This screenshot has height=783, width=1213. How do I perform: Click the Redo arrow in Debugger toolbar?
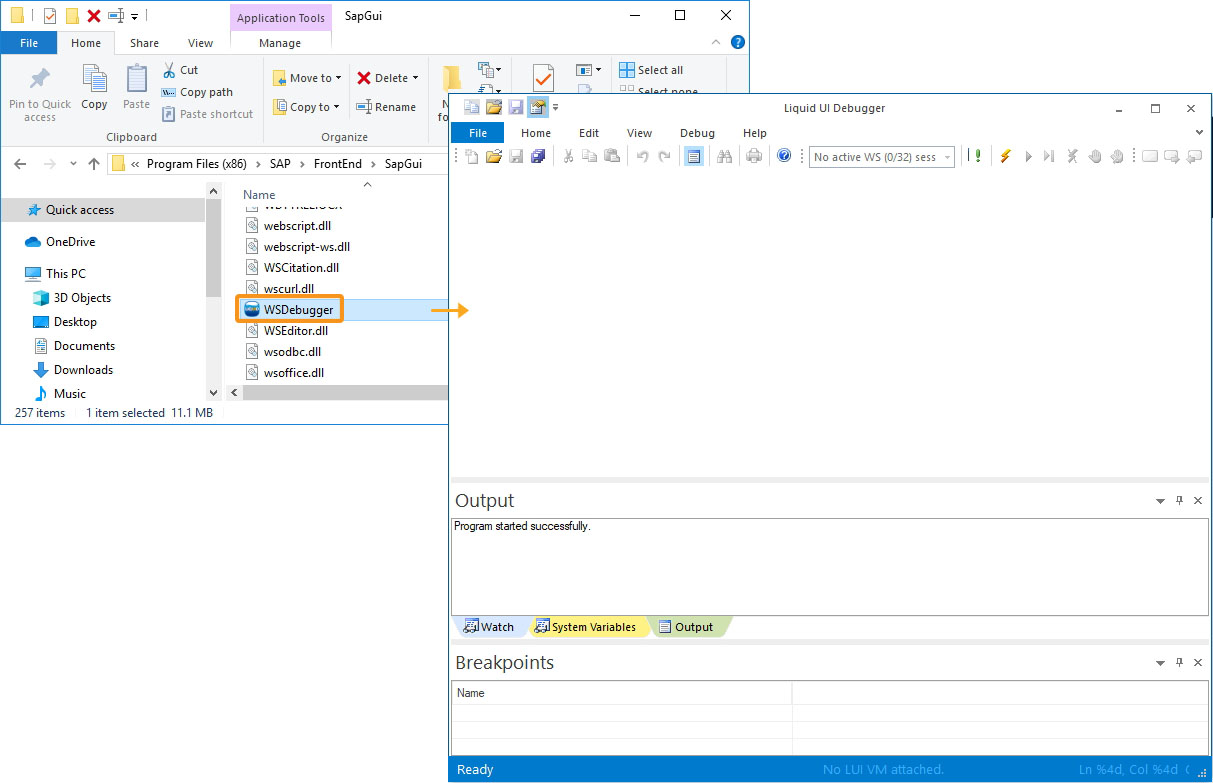[x=664, y=156]
